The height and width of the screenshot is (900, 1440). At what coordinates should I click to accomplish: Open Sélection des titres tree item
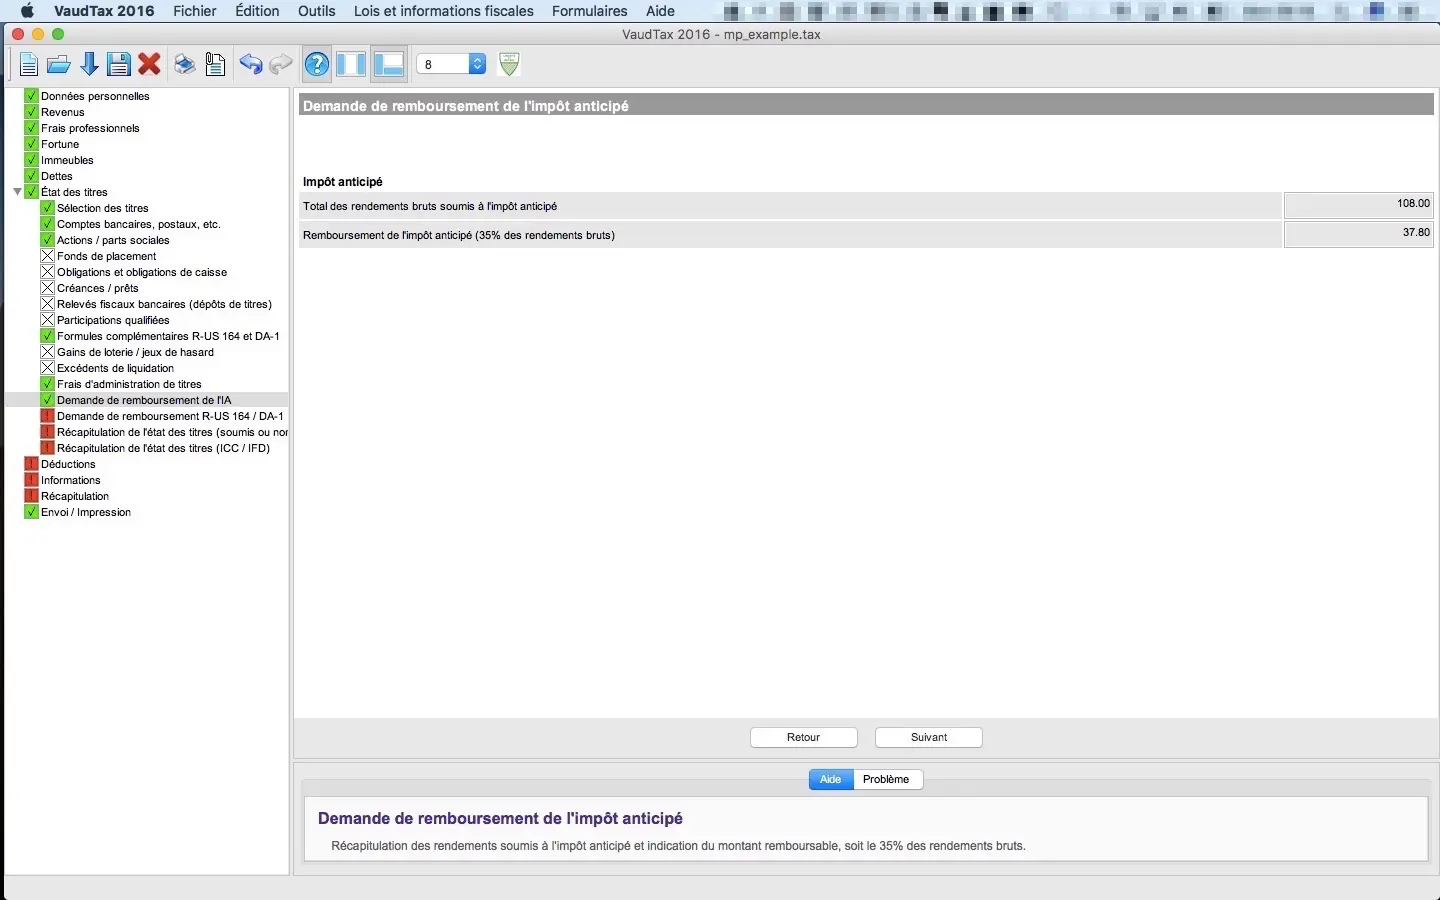point(103,208)
